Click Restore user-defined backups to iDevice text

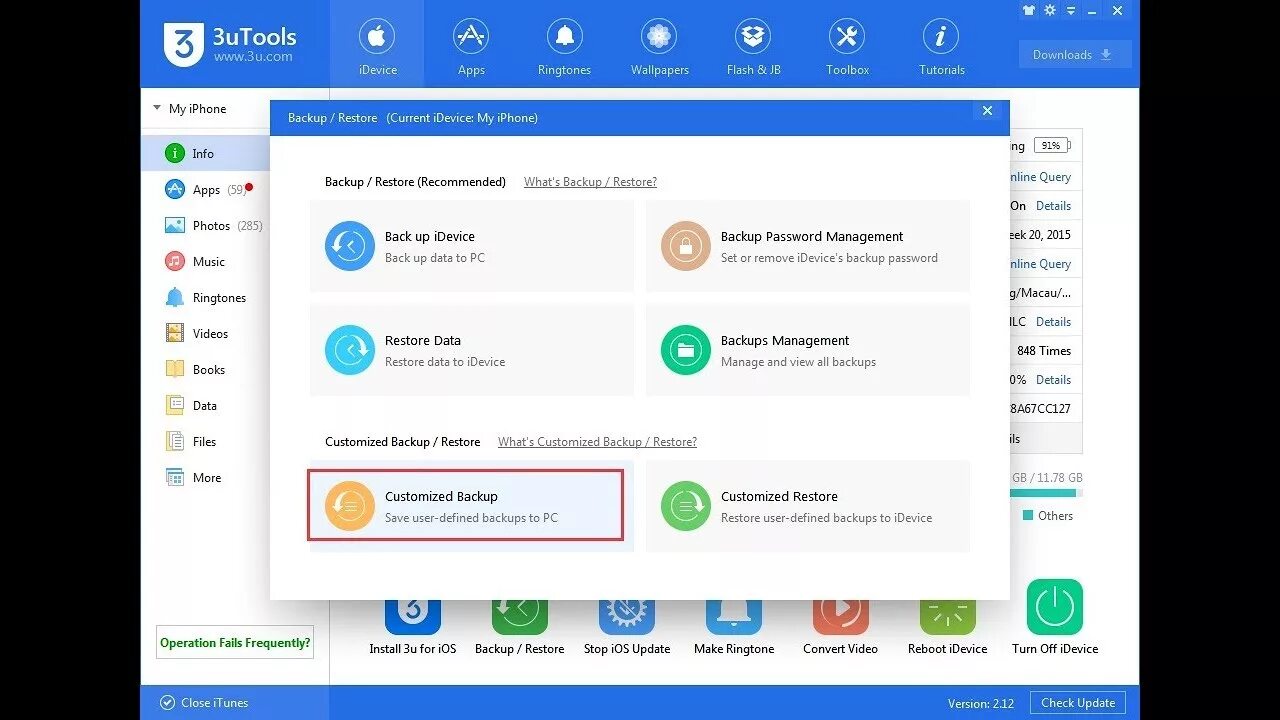(826, 518)
